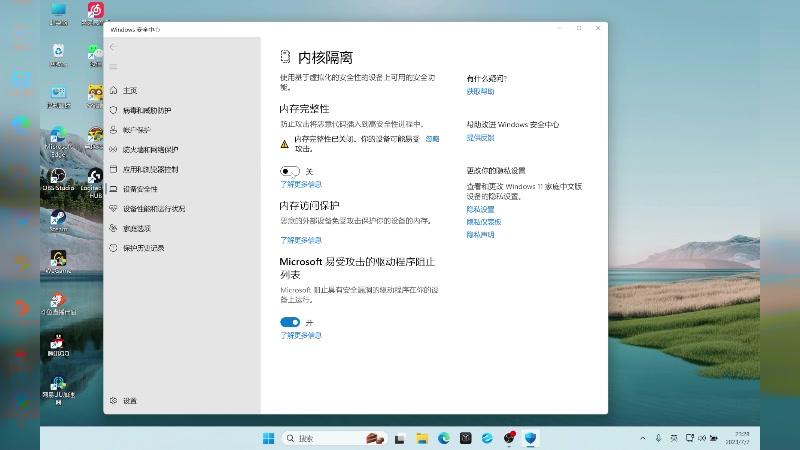800x450 pixels.
Task: Select the 网易UU加速器 desktop shortcut
Action: [58, 391]
